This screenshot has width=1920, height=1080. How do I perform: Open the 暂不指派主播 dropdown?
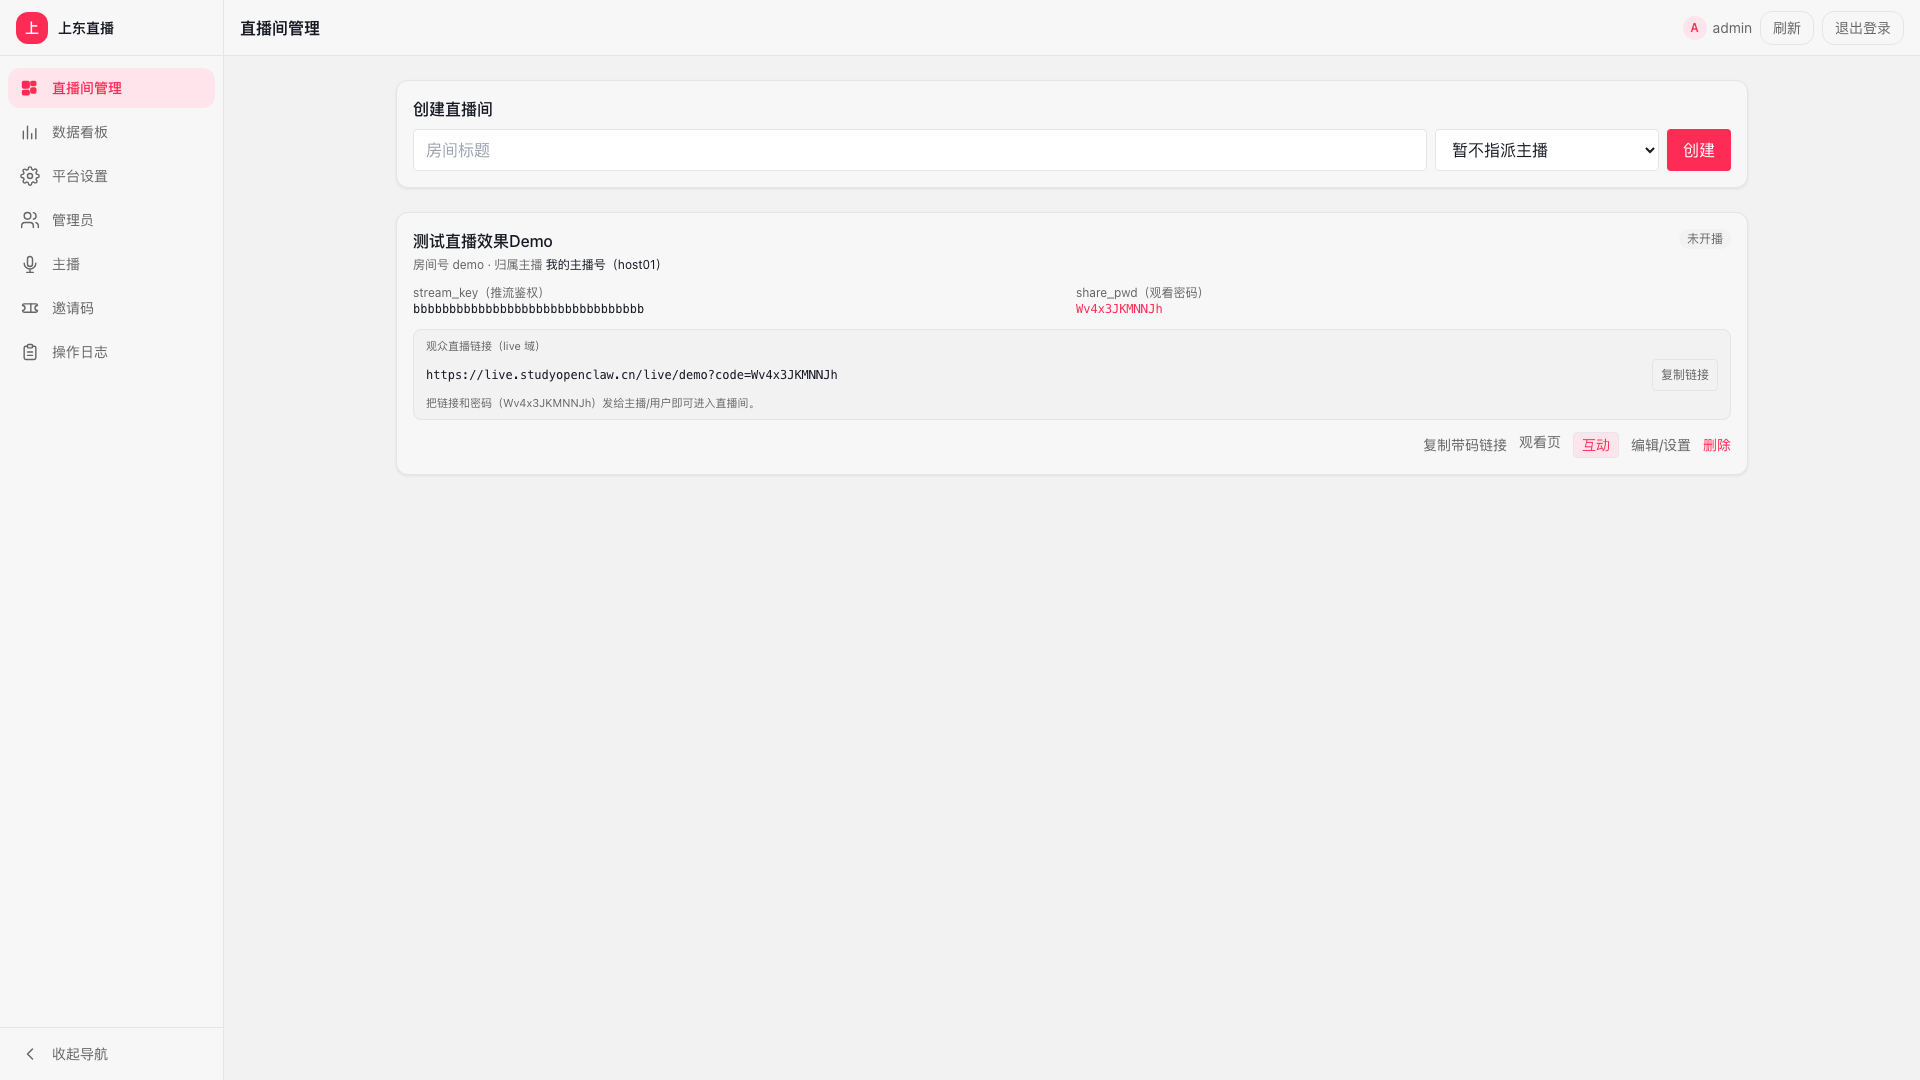pos(1547,150)
